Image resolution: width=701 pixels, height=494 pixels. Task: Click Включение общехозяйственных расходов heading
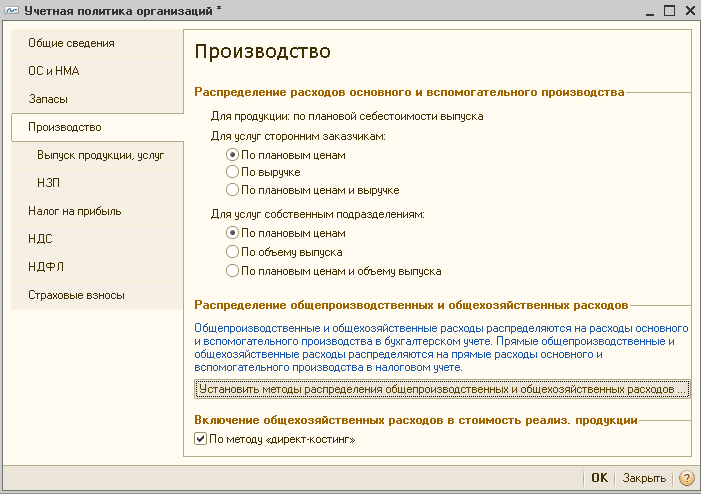pos(416,420)
